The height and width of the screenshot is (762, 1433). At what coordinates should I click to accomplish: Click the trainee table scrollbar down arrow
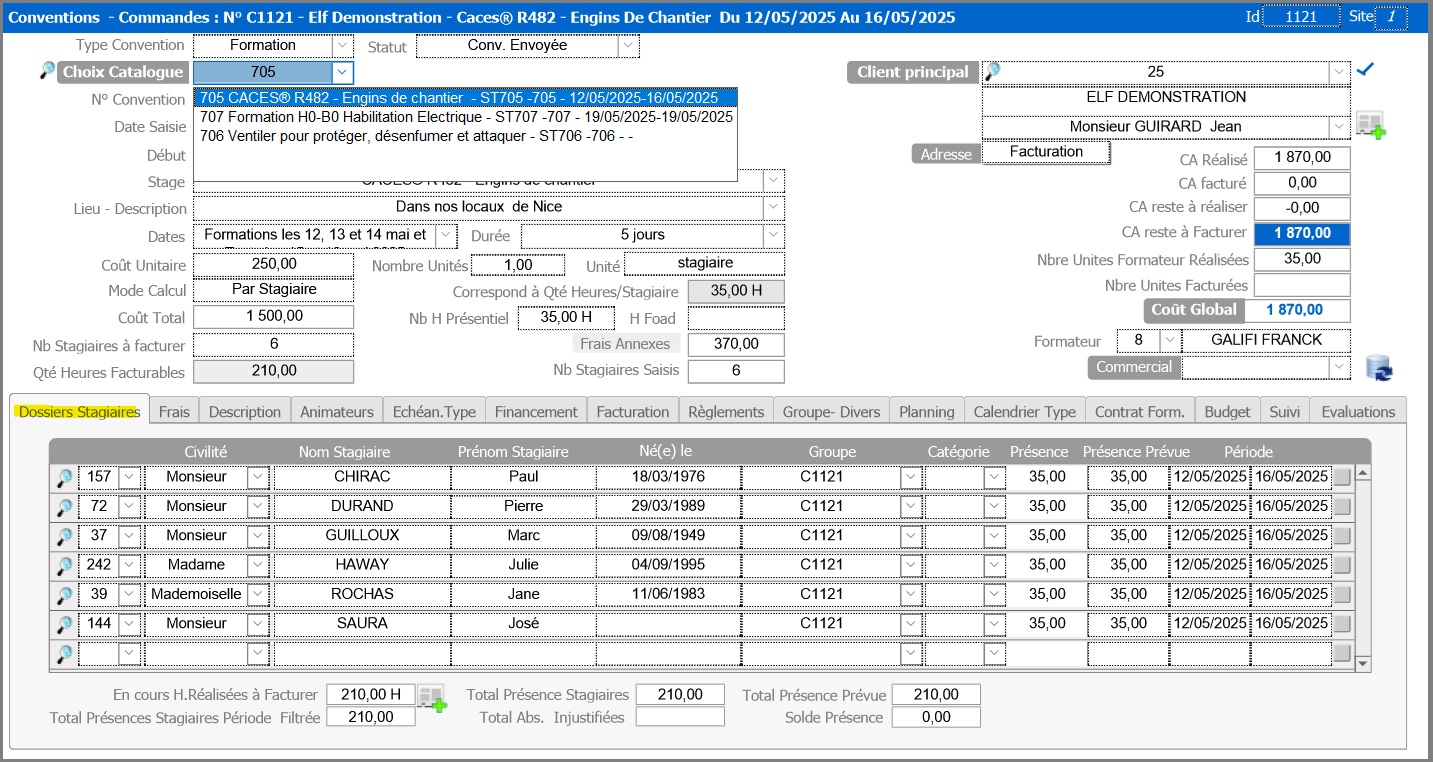1362,663
